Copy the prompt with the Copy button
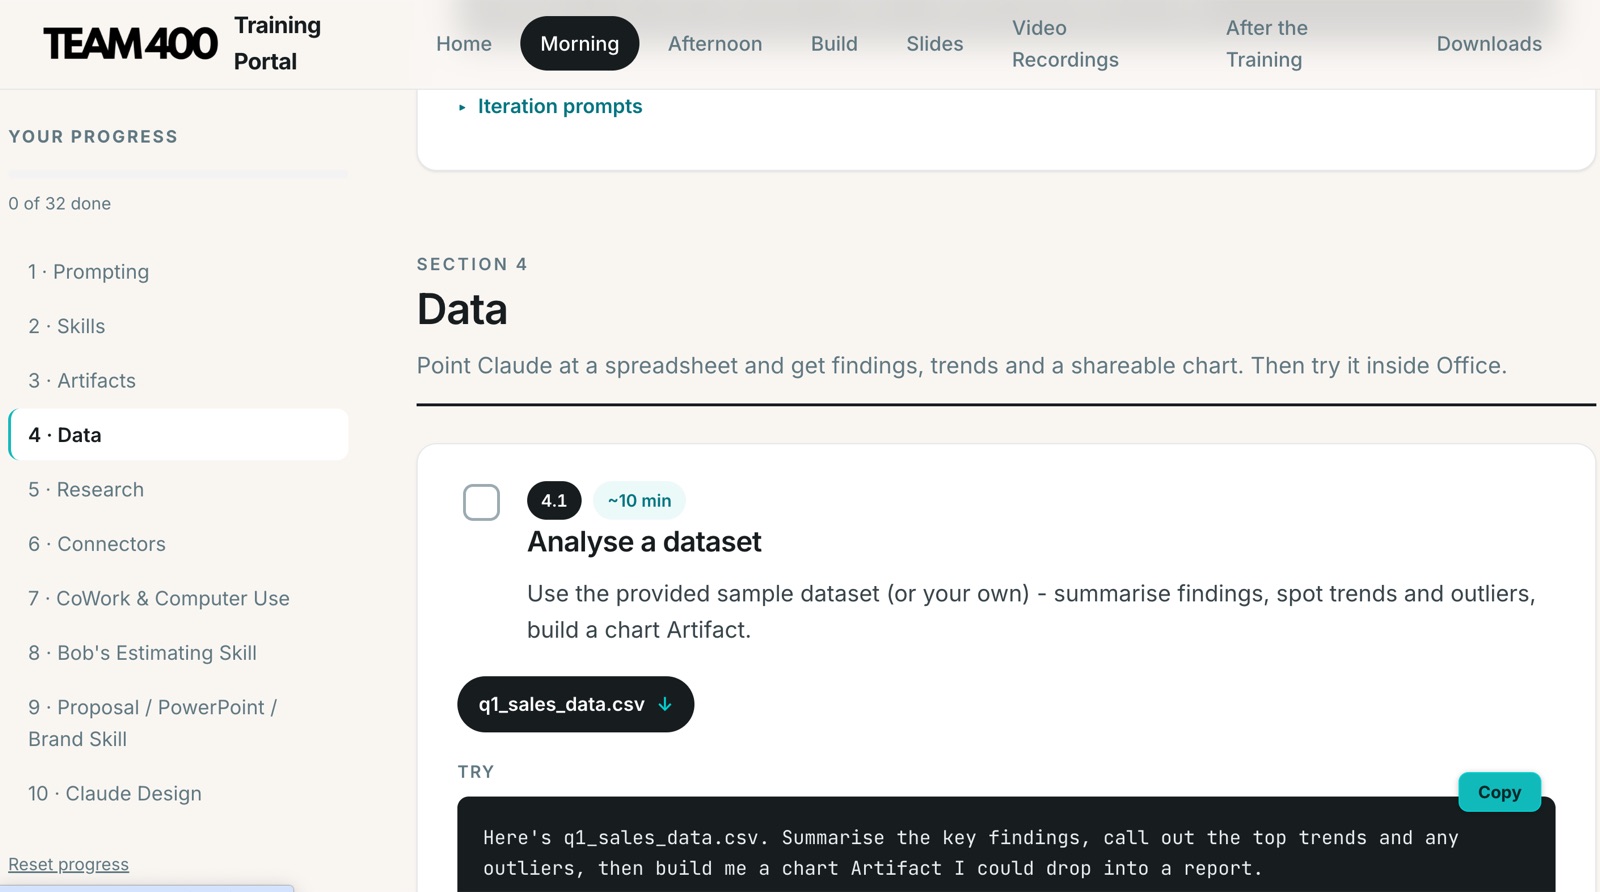Viewport: 1600px width, 892px height. click(x=1499, y=792)
